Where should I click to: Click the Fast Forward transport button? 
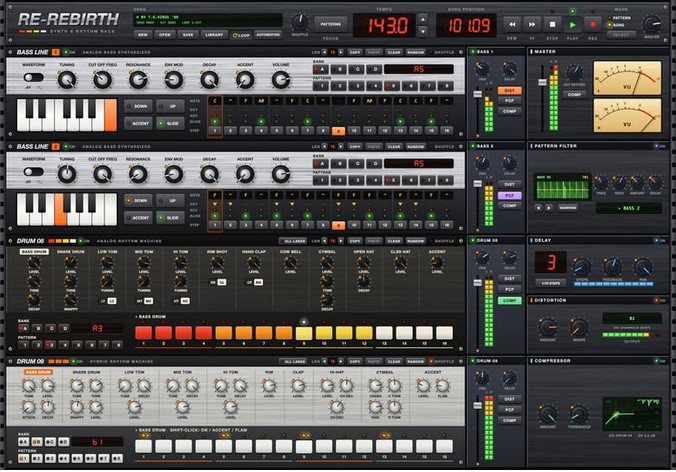point(532,25)
